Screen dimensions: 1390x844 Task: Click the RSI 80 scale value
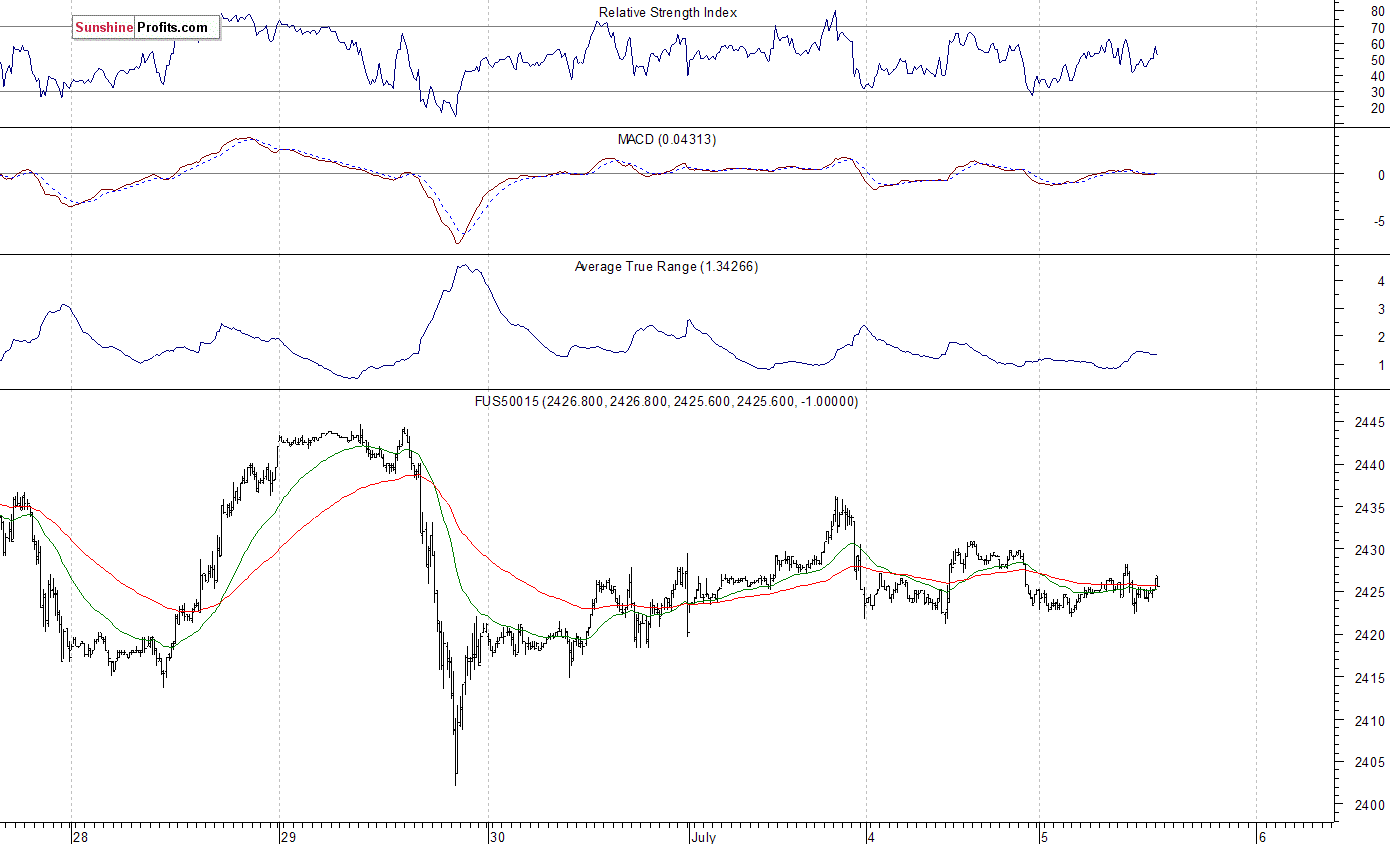(x=1378, y=12)
